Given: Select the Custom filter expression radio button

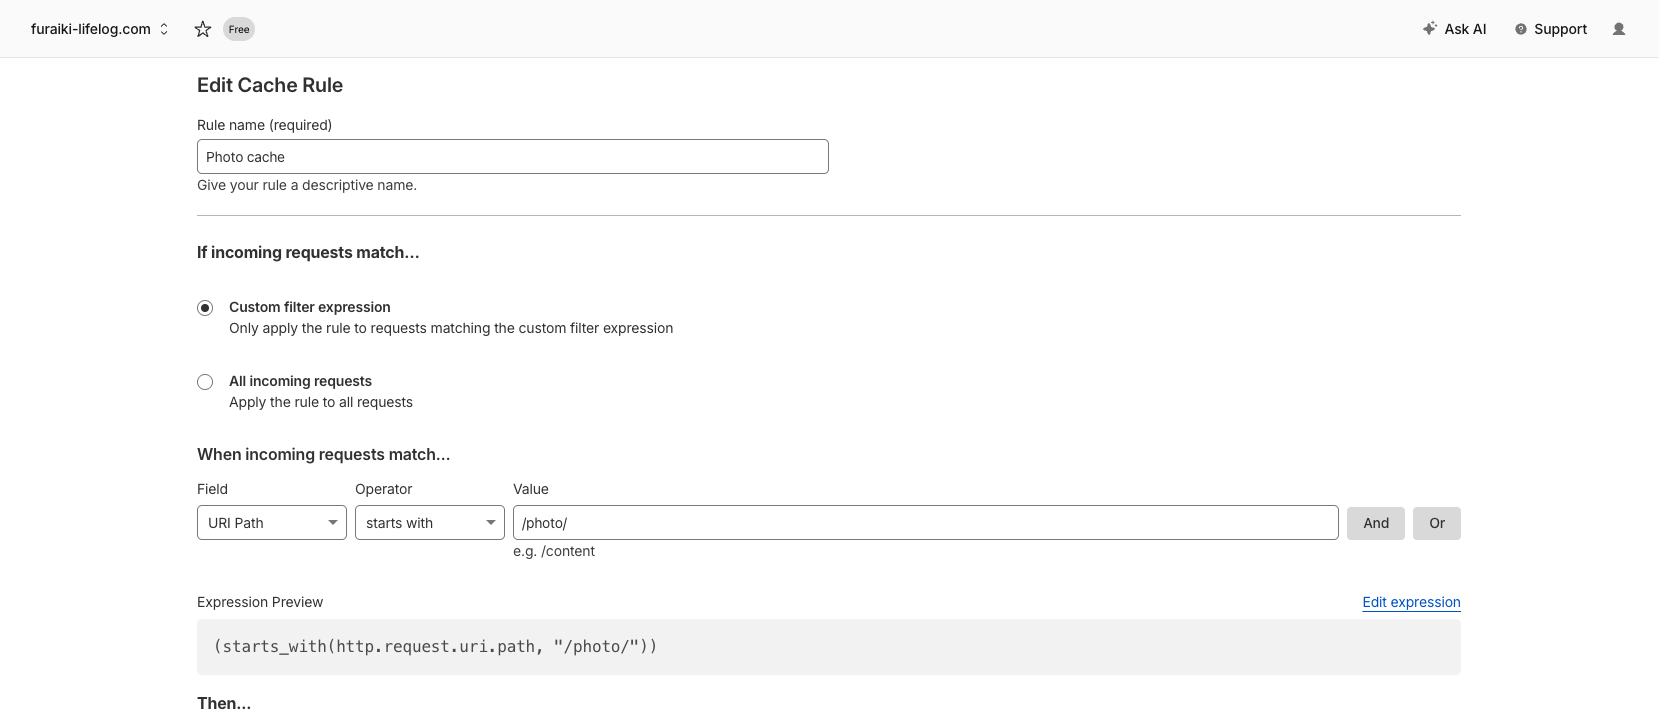Looking at the screenshot, I should (x=205, y=308).
